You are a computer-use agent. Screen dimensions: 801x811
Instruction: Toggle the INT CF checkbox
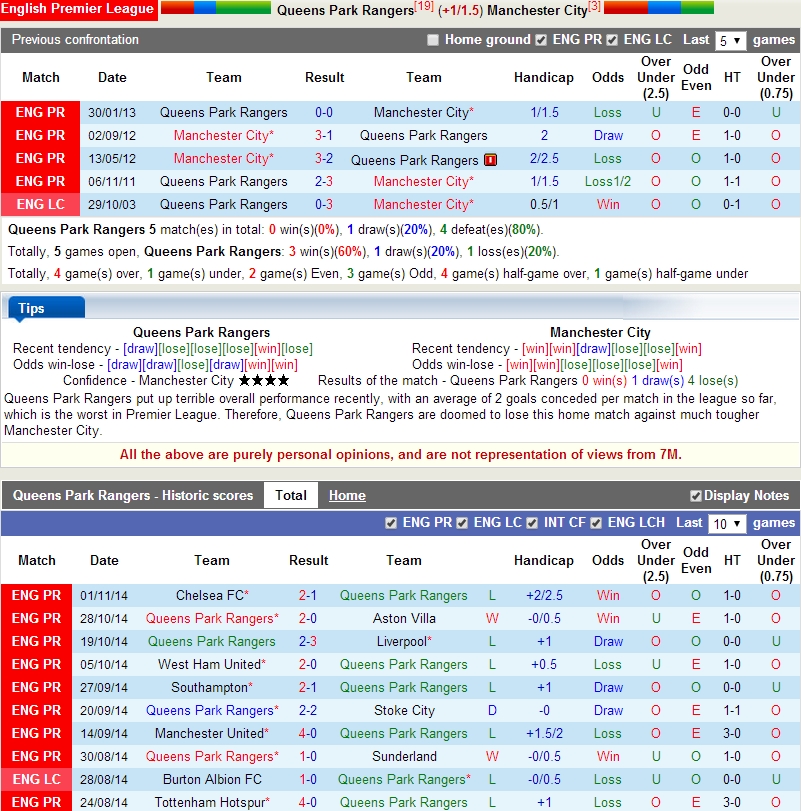click(x=532, y=523)
